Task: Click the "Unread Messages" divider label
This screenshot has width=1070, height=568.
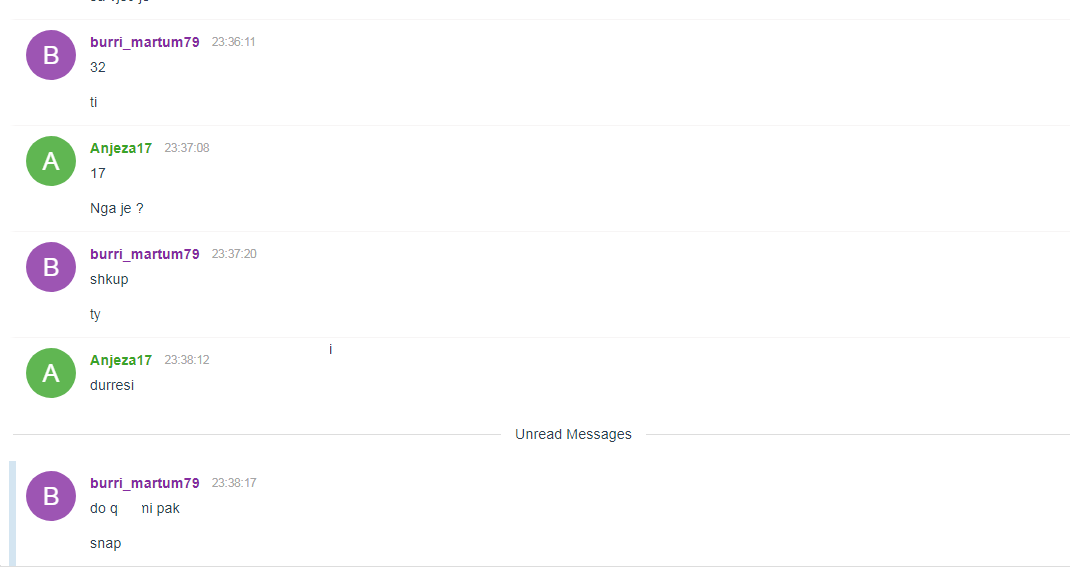Action: click(x=573, y=435)
